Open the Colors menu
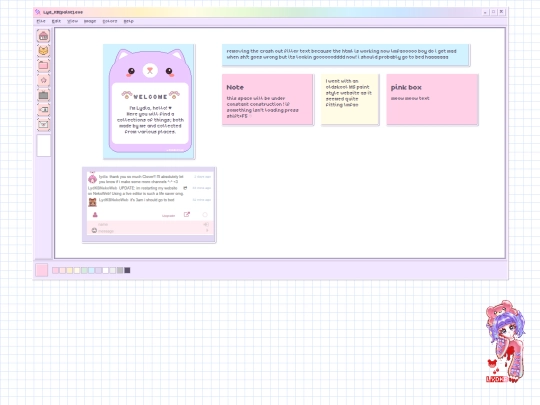 coord(110,21)
